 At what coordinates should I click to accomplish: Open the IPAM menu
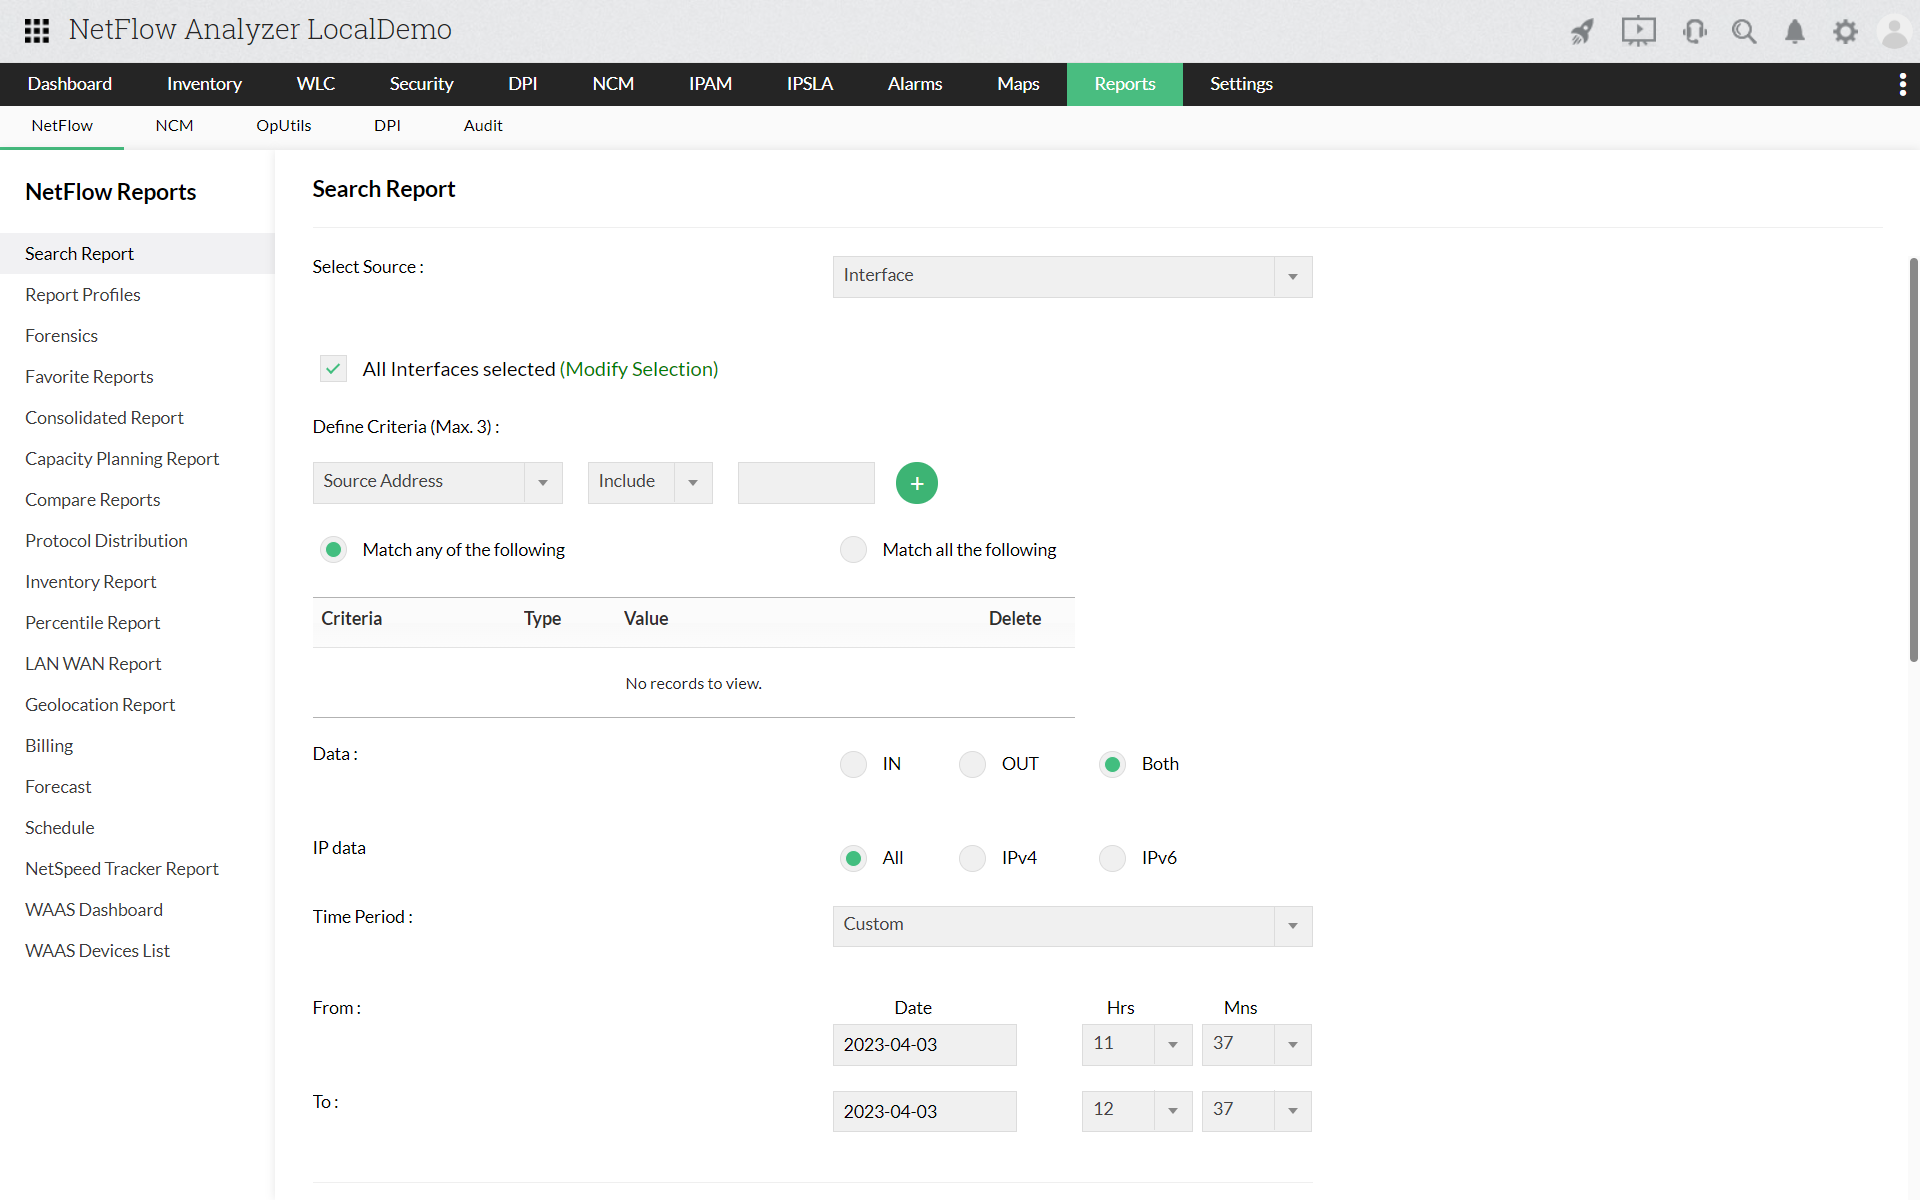click(x=710, y=84)
